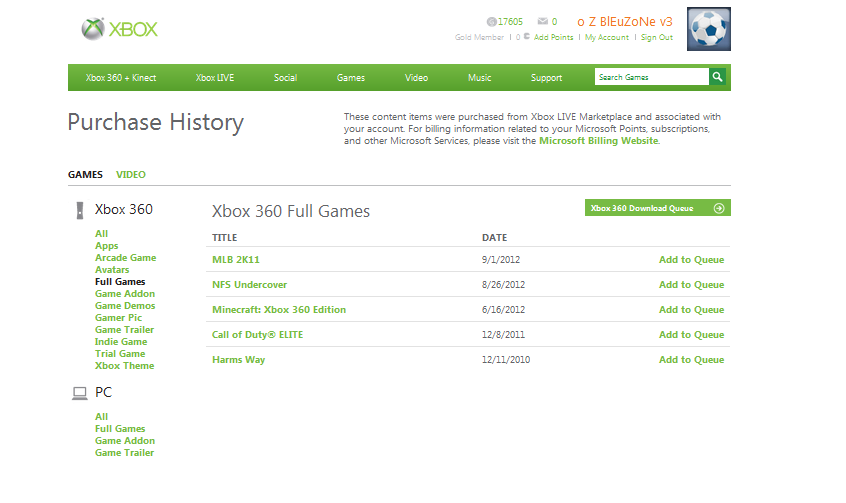Click Sign Out link

point(657,37)
